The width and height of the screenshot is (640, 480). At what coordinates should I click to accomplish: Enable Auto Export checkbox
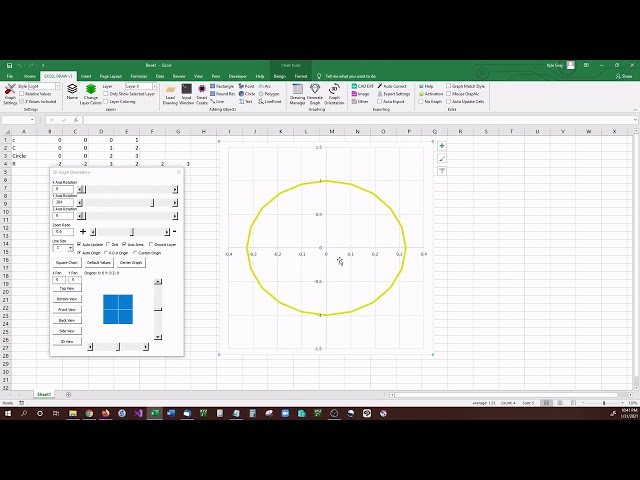[380, 101]
